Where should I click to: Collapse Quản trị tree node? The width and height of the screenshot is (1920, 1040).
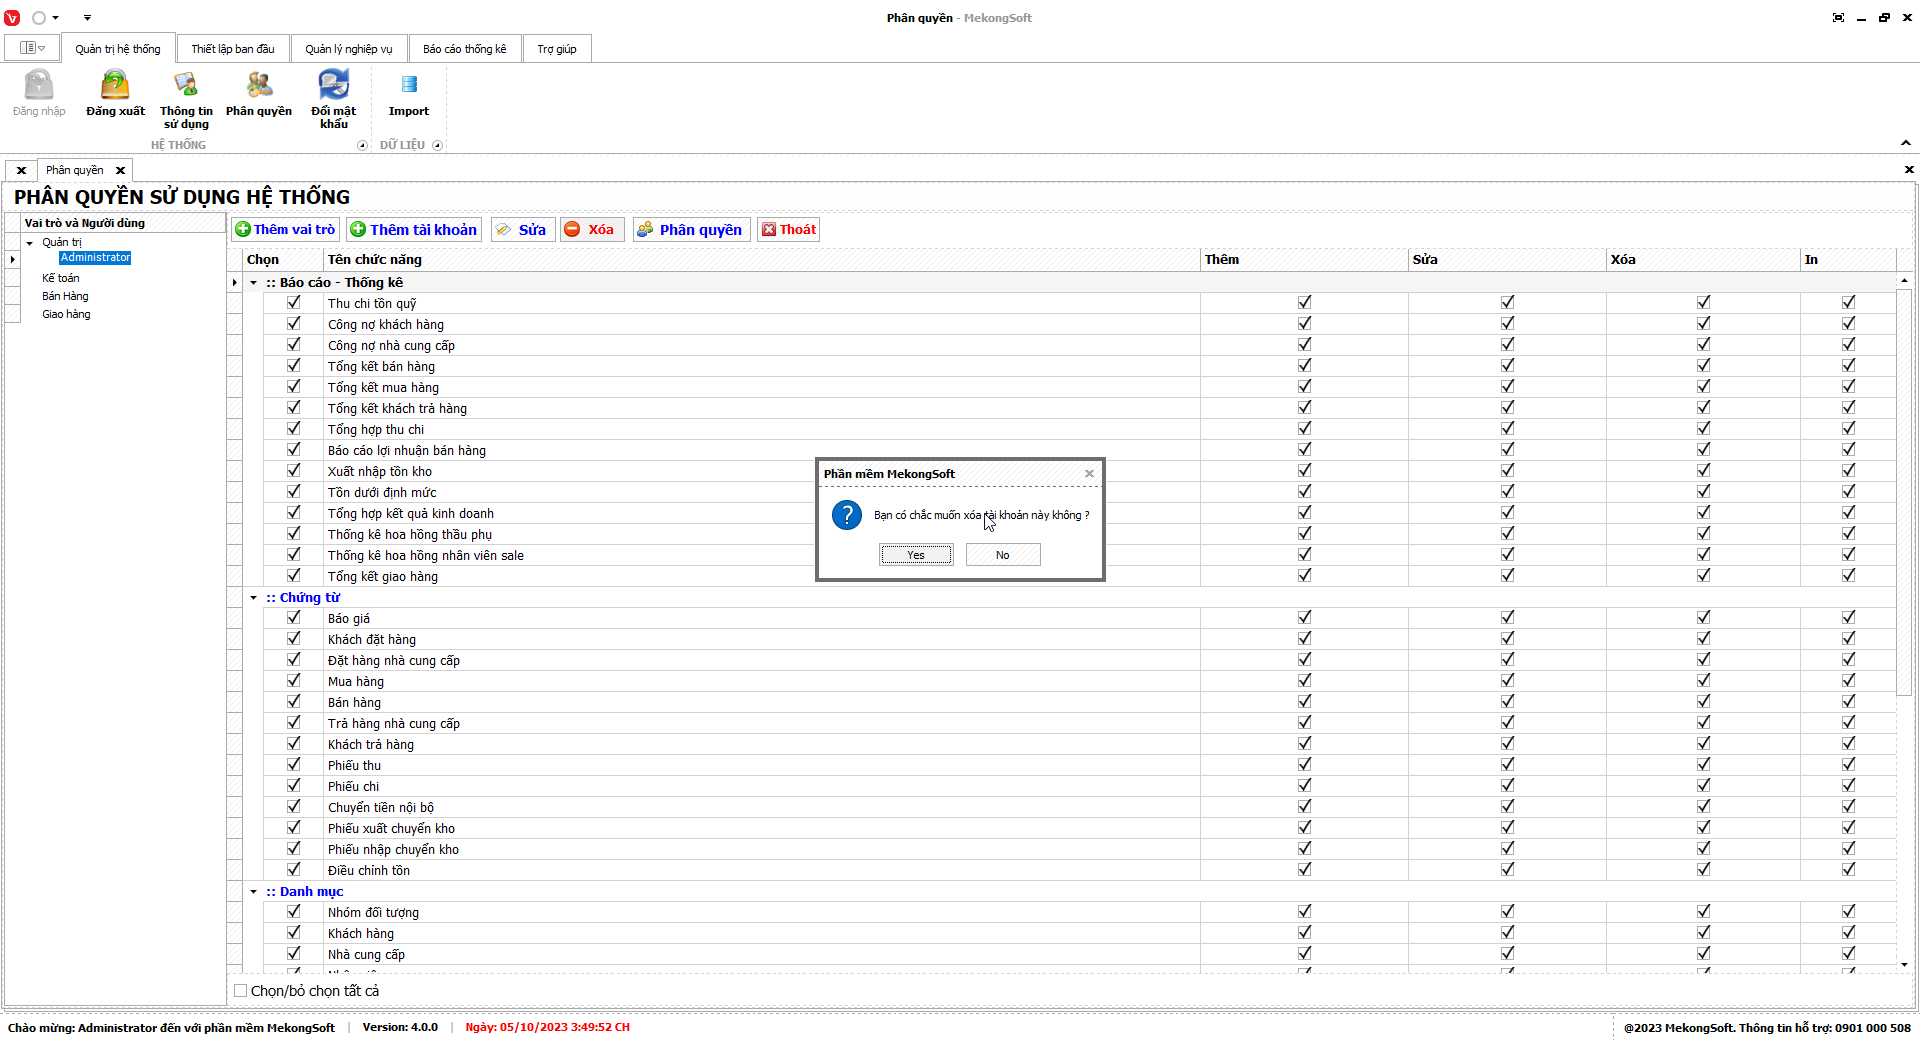30,243
